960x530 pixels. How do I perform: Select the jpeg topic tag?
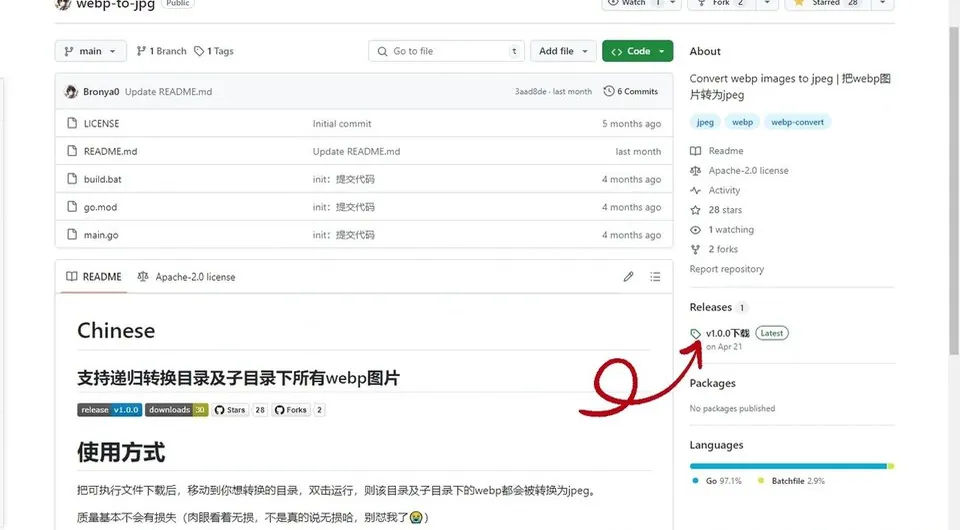click(705, 122)
